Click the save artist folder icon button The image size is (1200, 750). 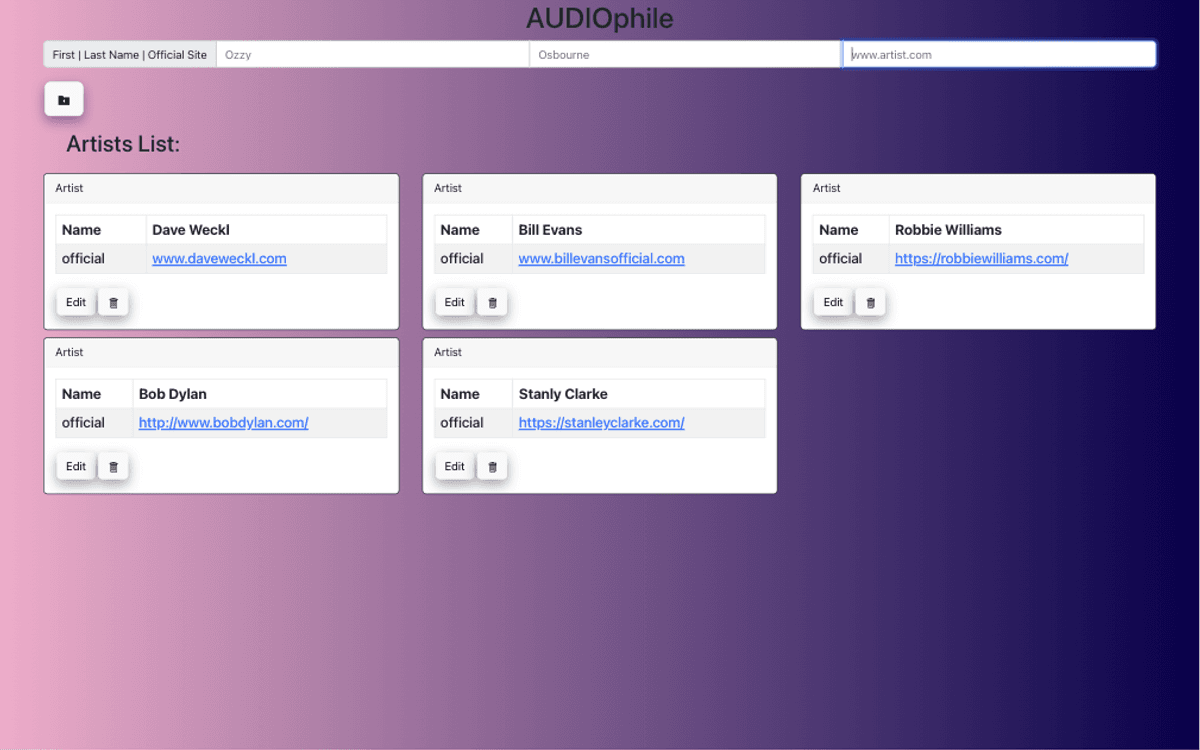click(64, 100)
